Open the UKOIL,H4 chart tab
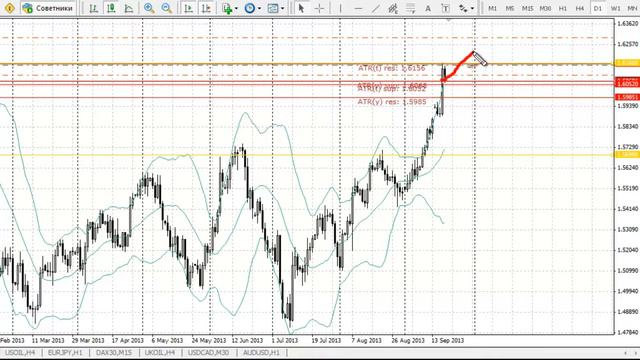640x360 pixels. 160,352
